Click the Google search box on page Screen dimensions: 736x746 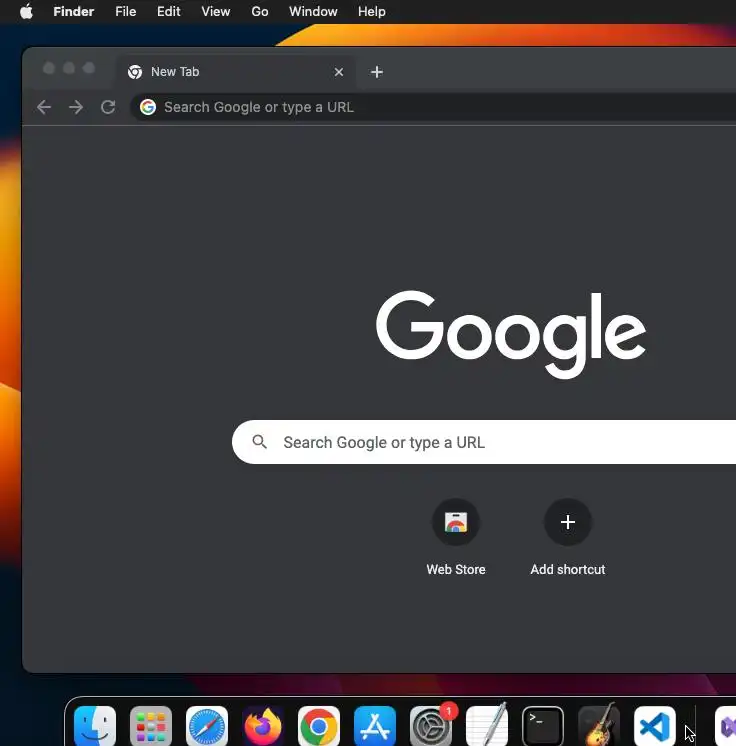click(484, 442)
